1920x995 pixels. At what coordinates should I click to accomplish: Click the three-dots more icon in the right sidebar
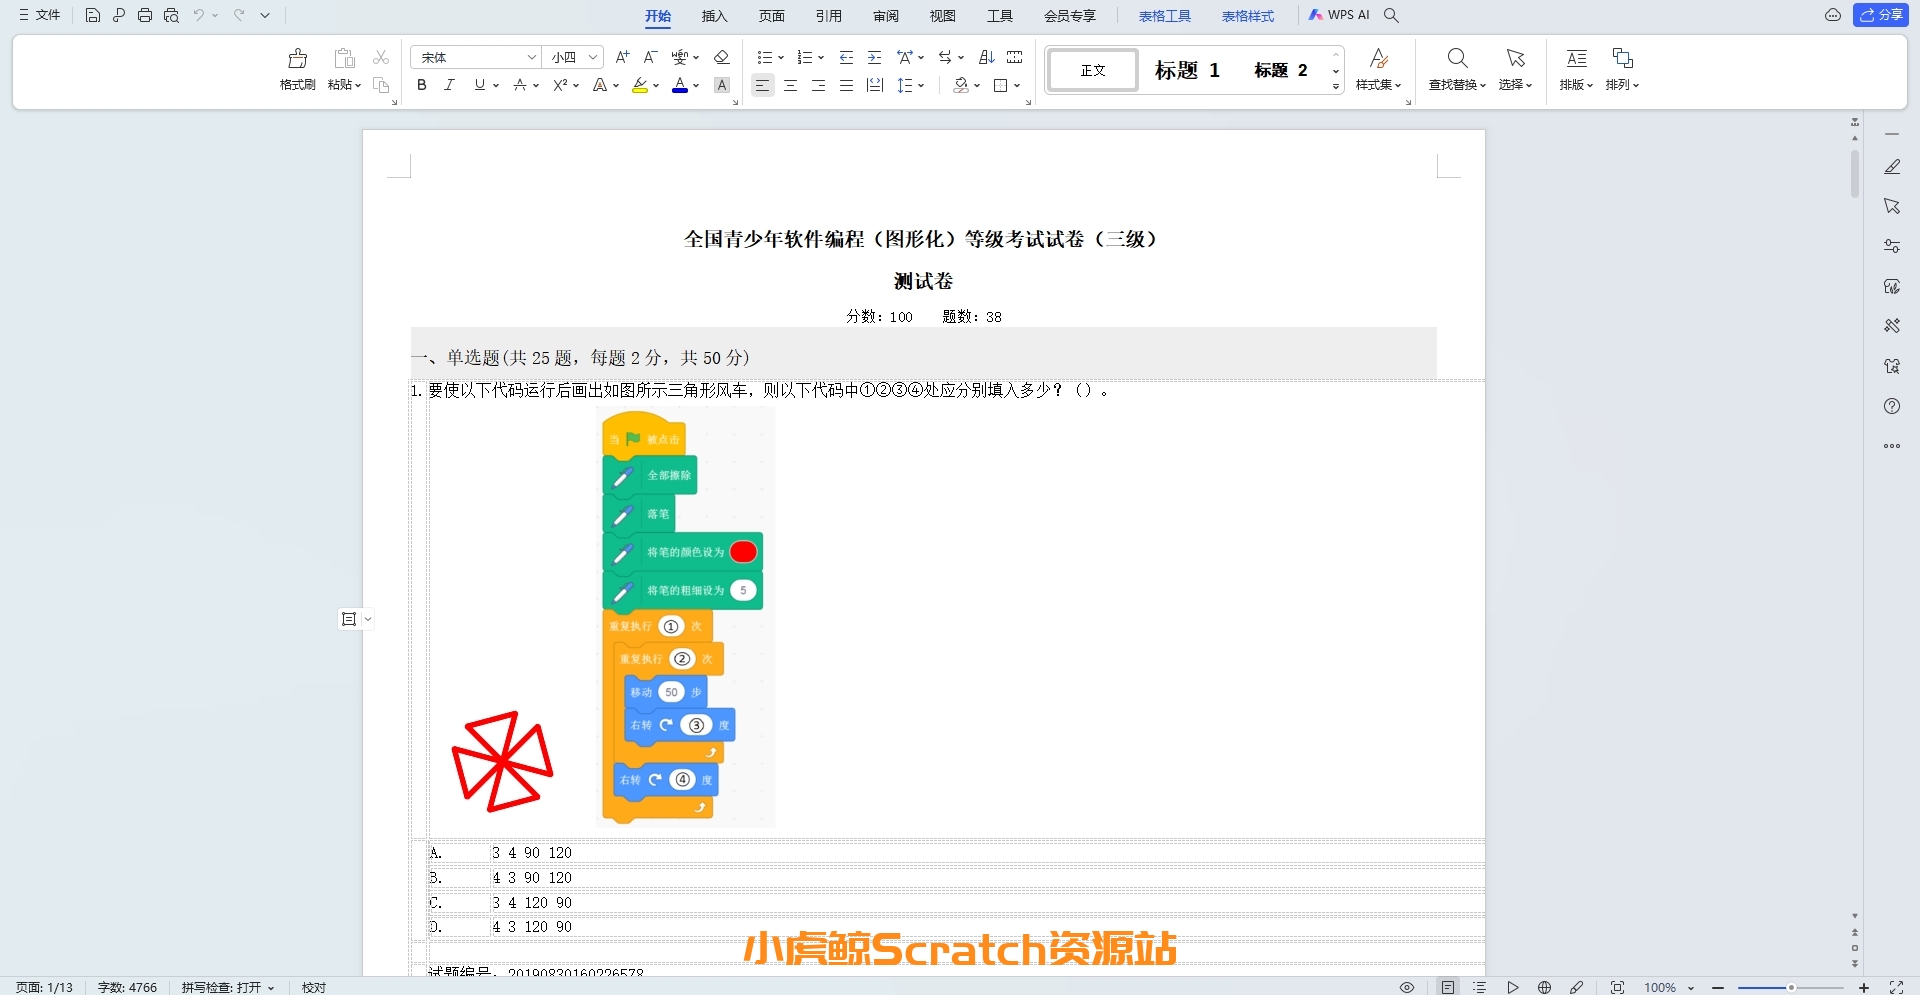[x=1892, y=446]
